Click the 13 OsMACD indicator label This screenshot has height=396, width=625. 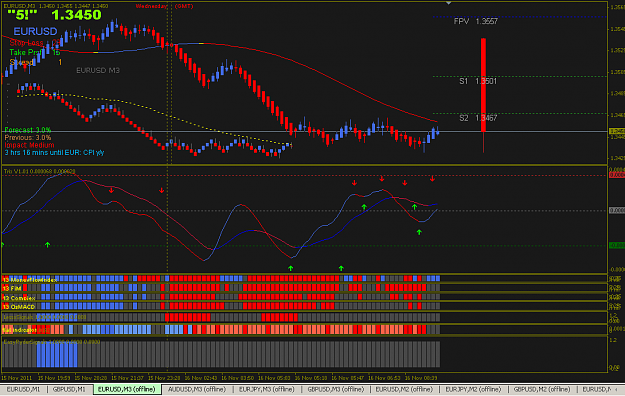(x=19, y=307)
